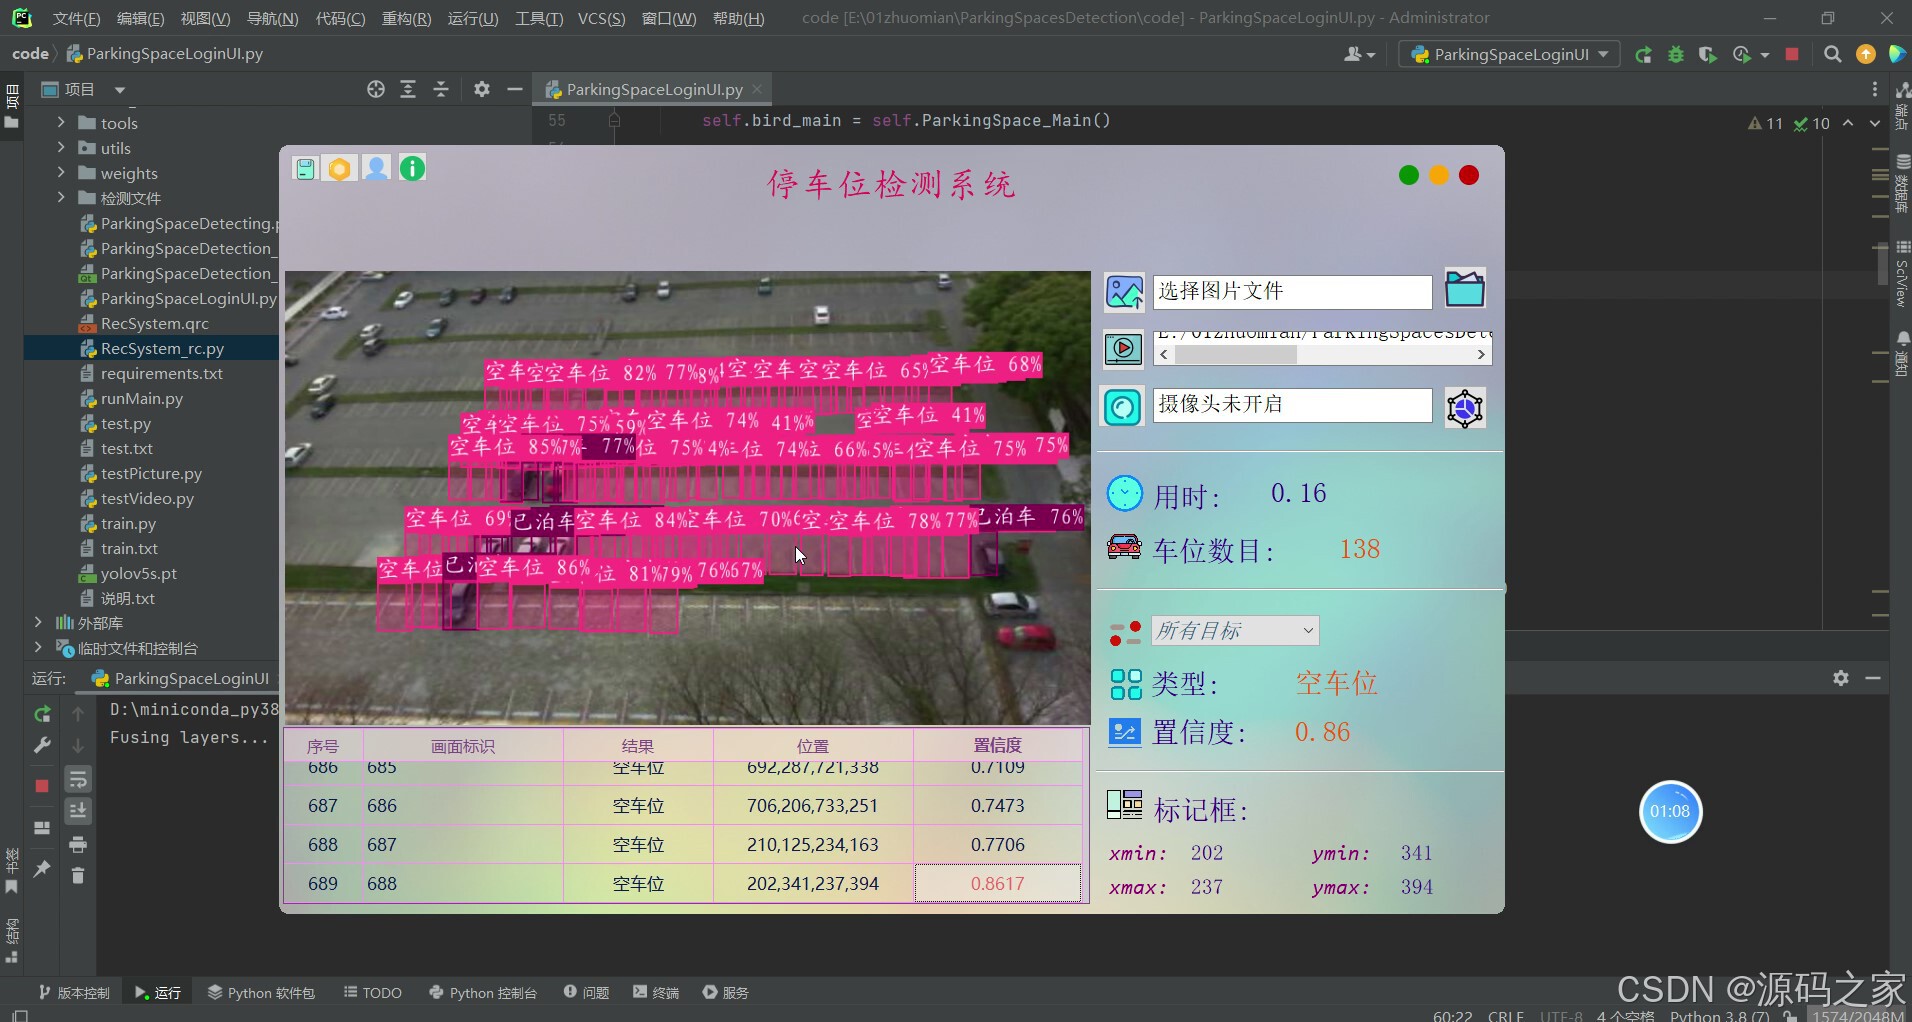Click the 置信度 column header

(x=998, y=746)
